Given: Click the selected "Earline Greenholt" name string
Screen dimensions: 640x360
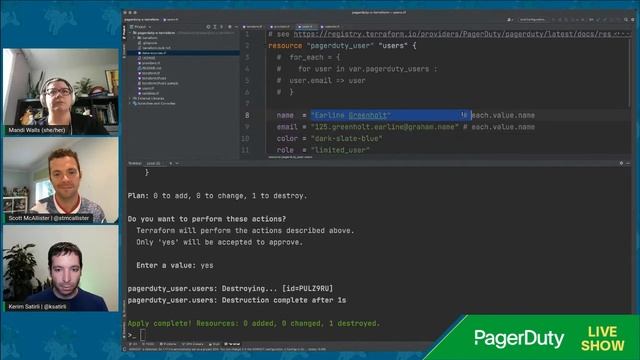Looking at the screenshot, I should click(x=351, y=116).
